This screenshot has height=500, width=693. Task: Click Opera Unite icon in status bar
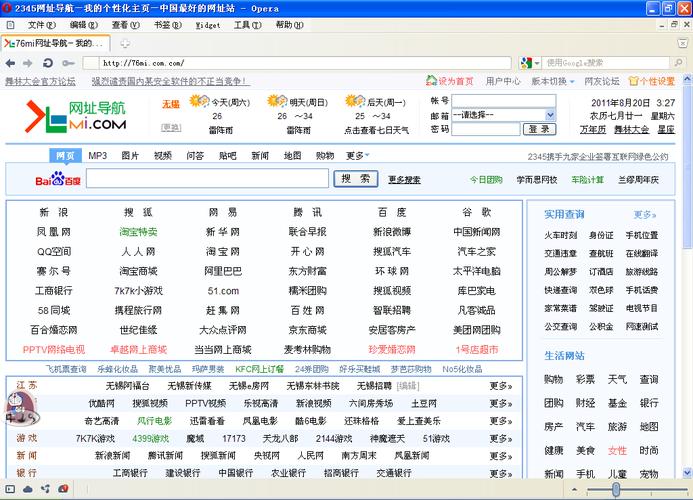pos(45,489)
